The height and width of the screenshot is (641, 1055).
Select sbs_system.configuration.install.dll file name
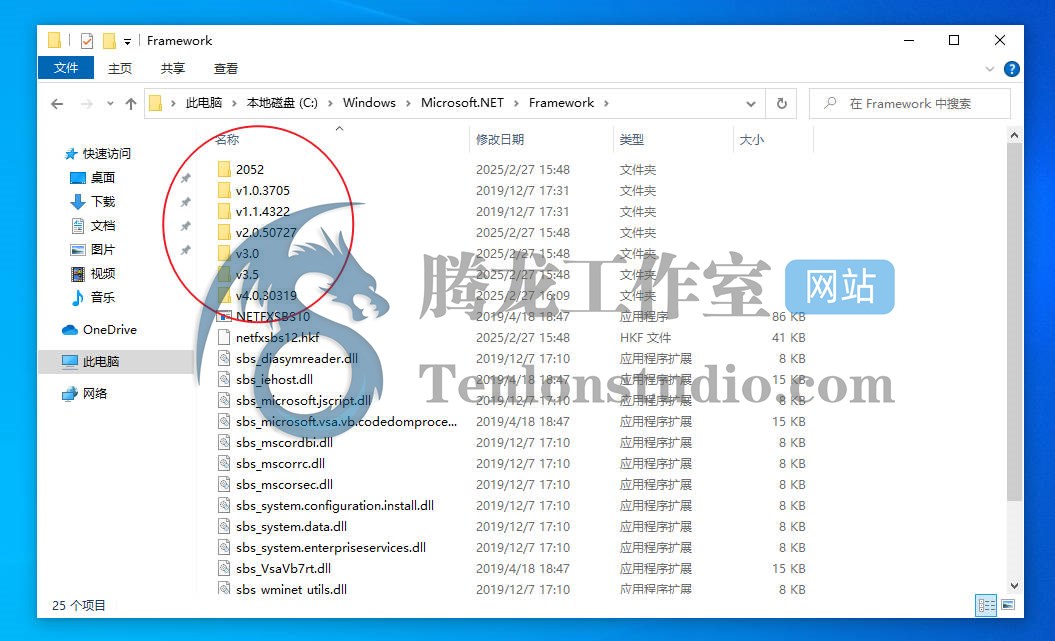click(x=335, y=505)
